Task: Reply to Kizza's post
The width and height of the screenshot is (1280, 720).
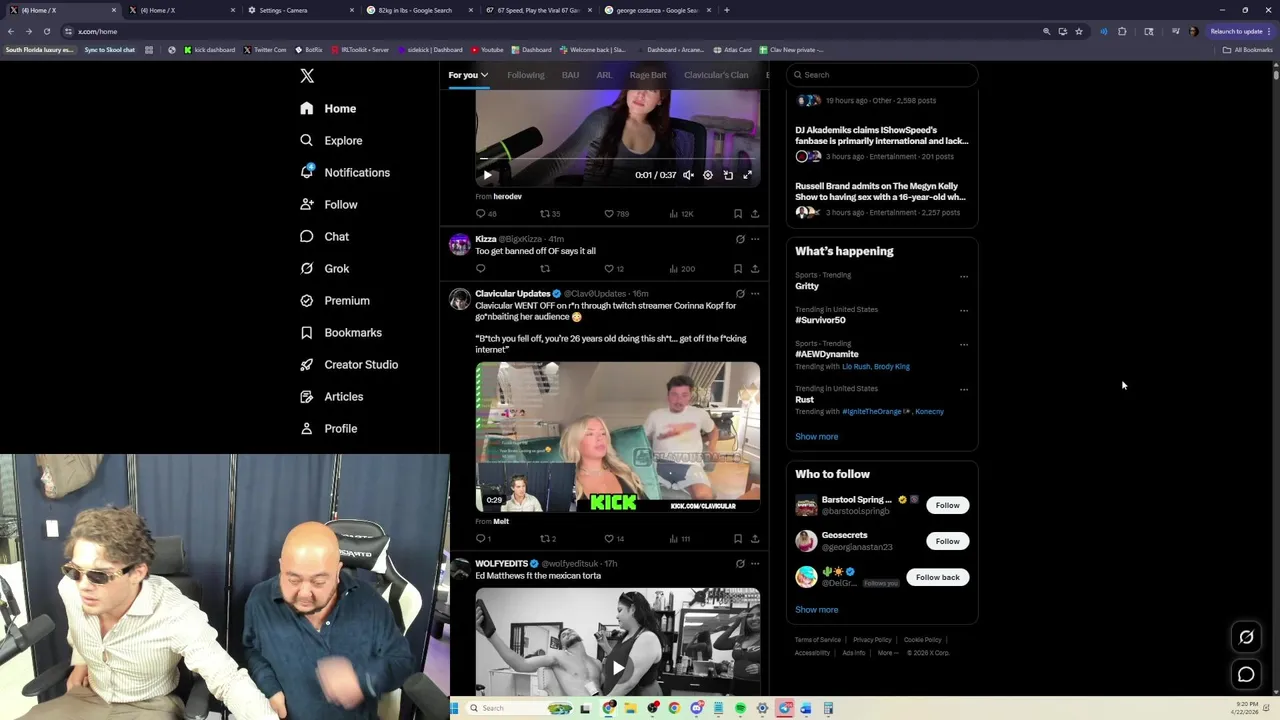Action: pos(480,268)
